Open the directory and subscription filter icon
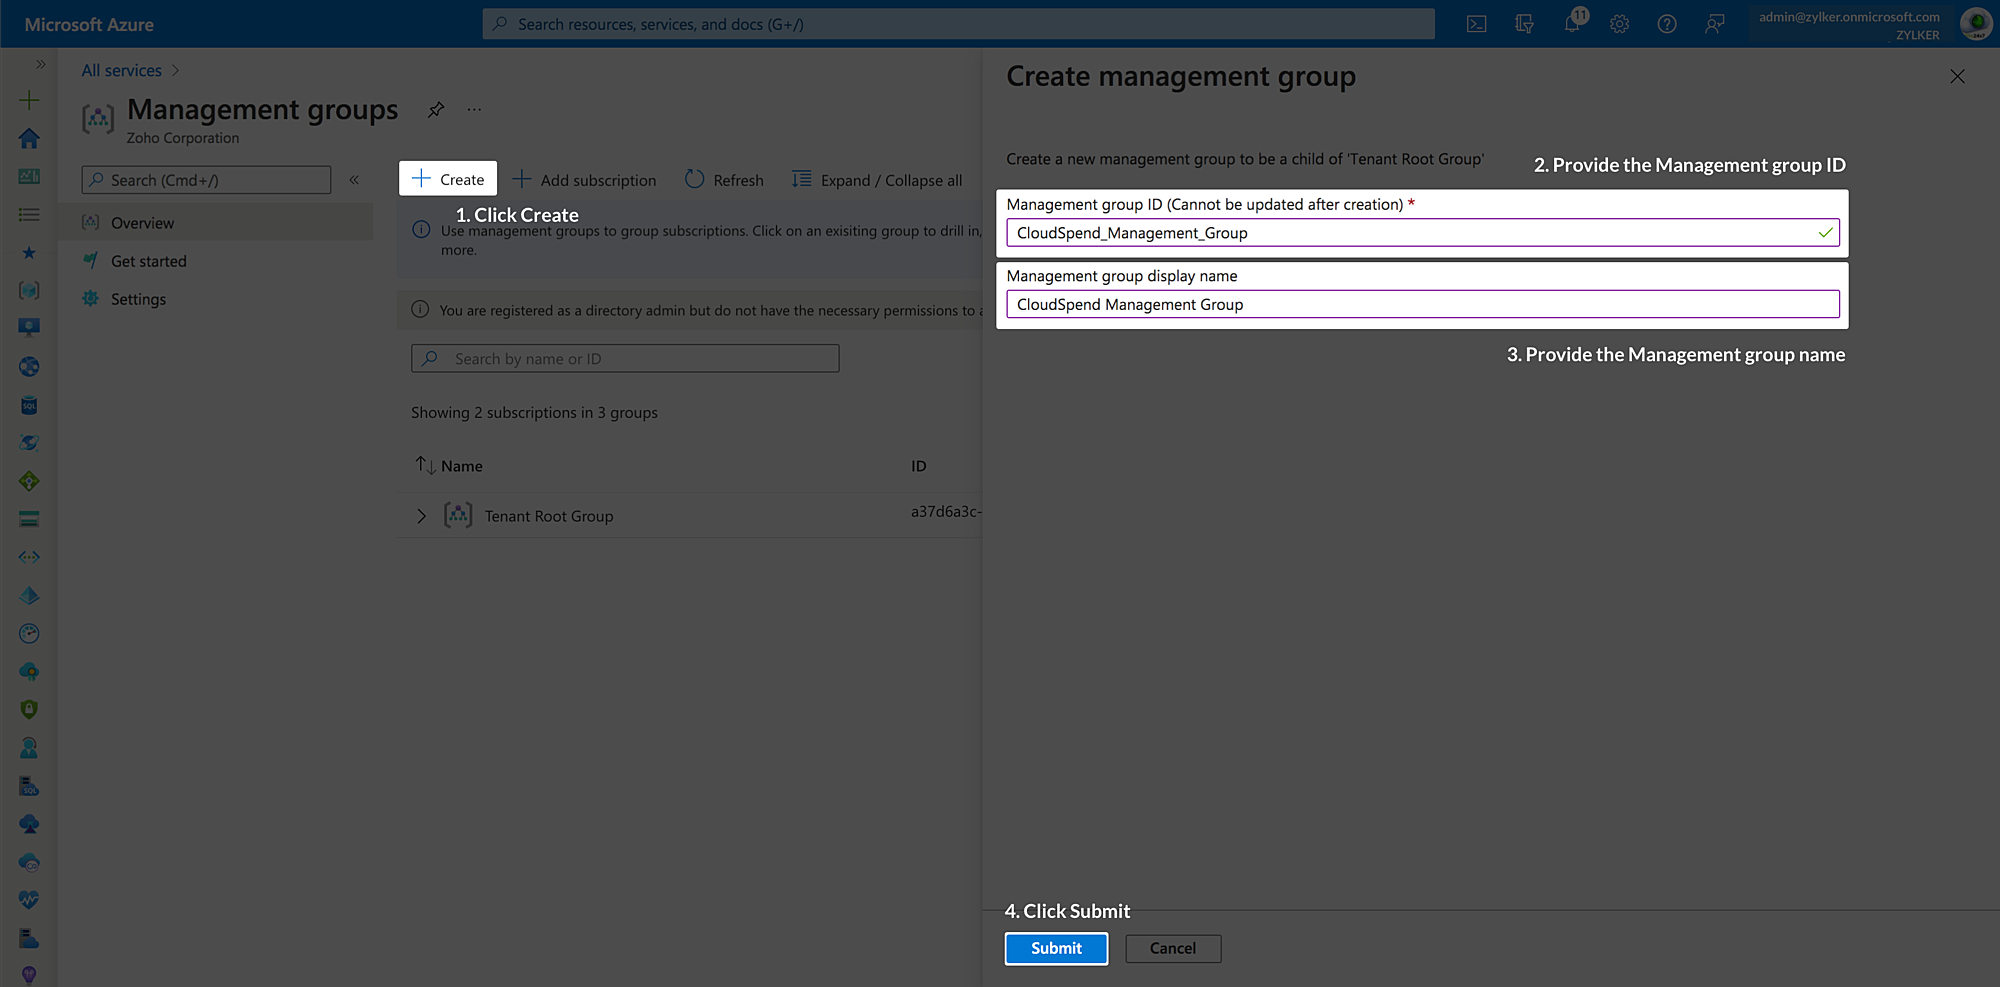2000x987 pixels. (1524, 23)
